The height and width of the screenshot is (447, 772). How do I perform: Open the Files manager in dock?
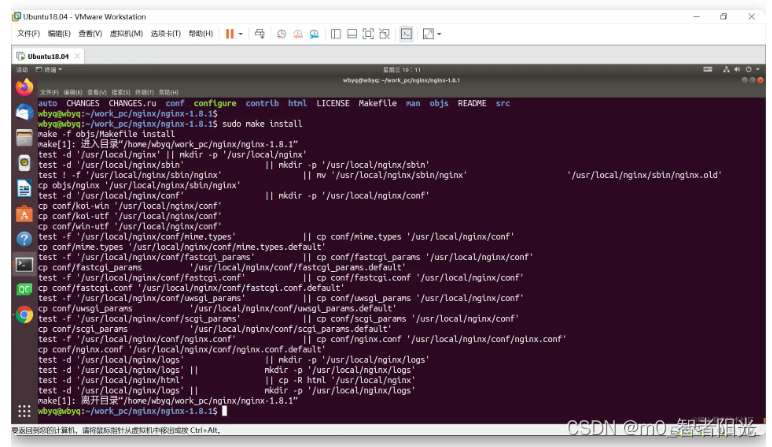tap(24, 138)
